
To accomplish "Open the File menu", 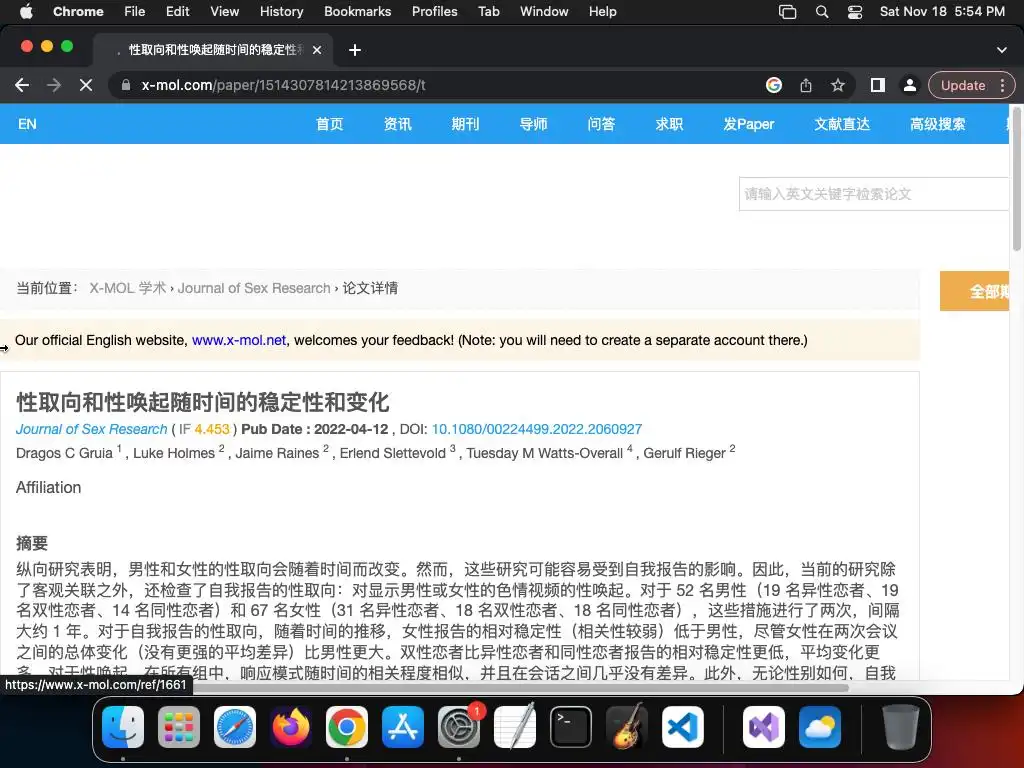I will tap(135, 12).
